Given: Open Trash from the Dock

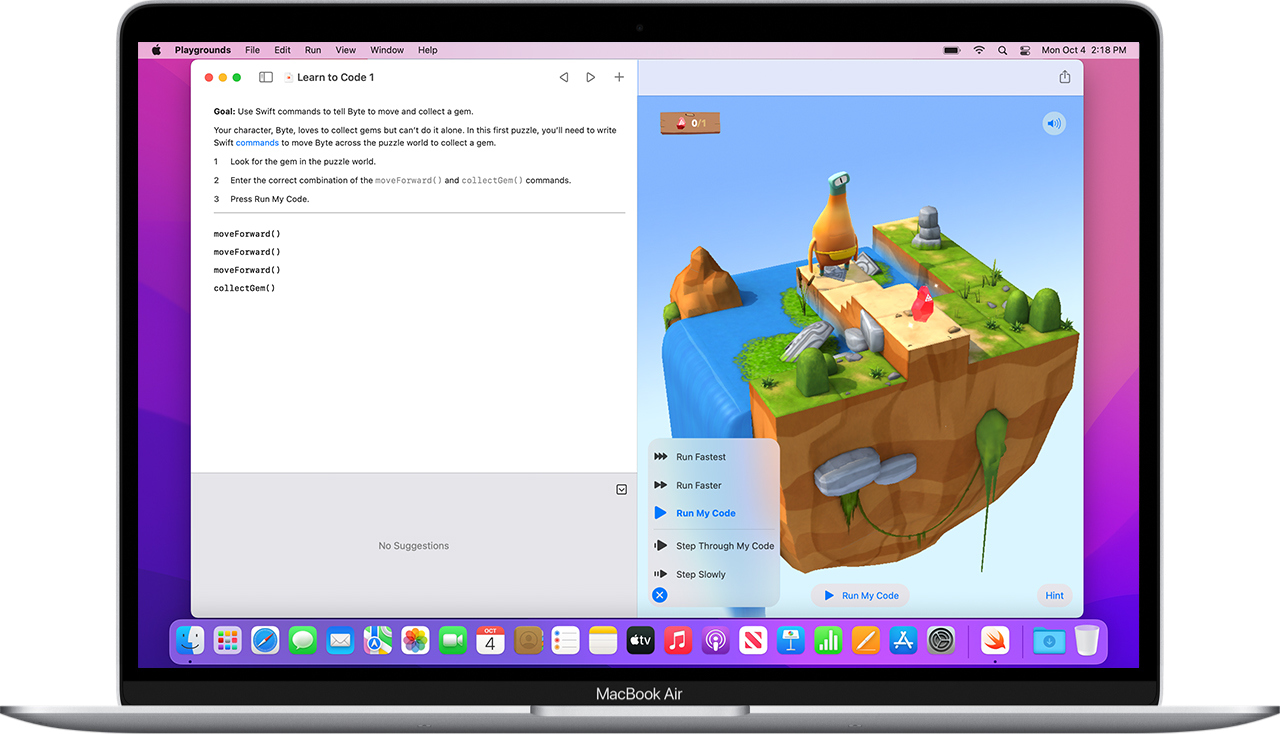Looking at the screenshot, I should point(1087,640).
